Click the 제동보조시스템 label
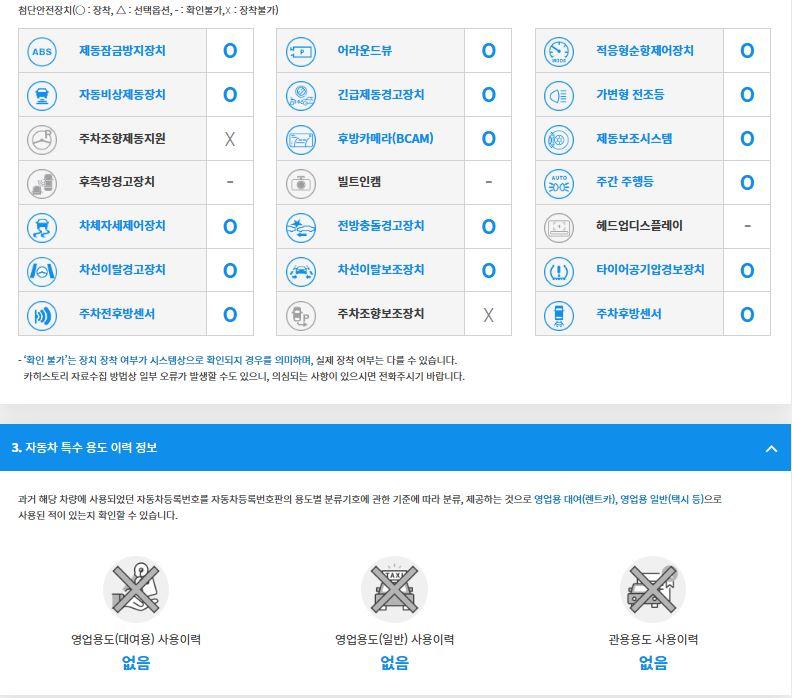The height and width of the screenshot is (698, 792). (x=634, y=139)
